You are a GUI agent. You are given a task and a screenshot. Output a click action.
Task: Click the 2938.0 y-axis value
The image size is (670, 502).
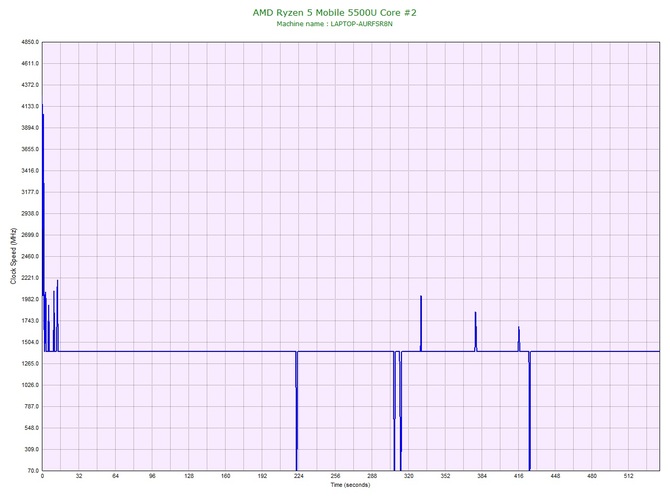coord(30,214)
